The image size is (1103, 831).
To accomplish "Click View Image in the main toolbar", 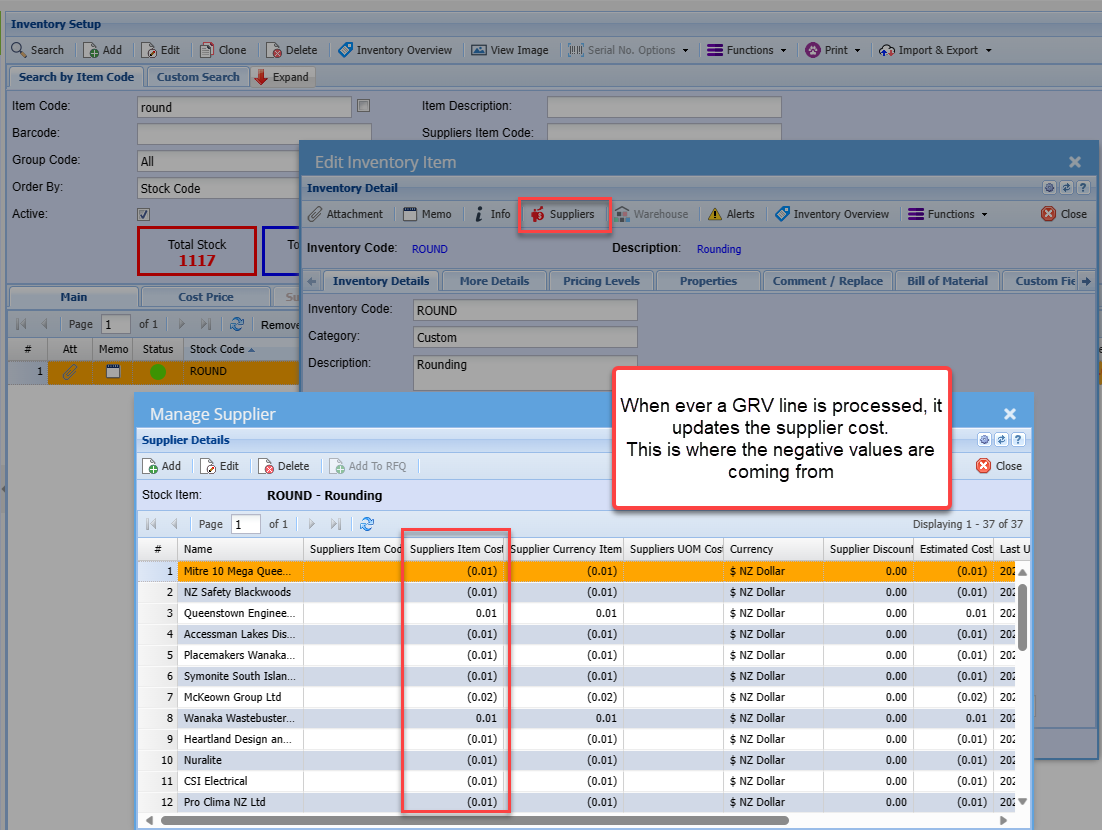I will [x=510, y=50].
